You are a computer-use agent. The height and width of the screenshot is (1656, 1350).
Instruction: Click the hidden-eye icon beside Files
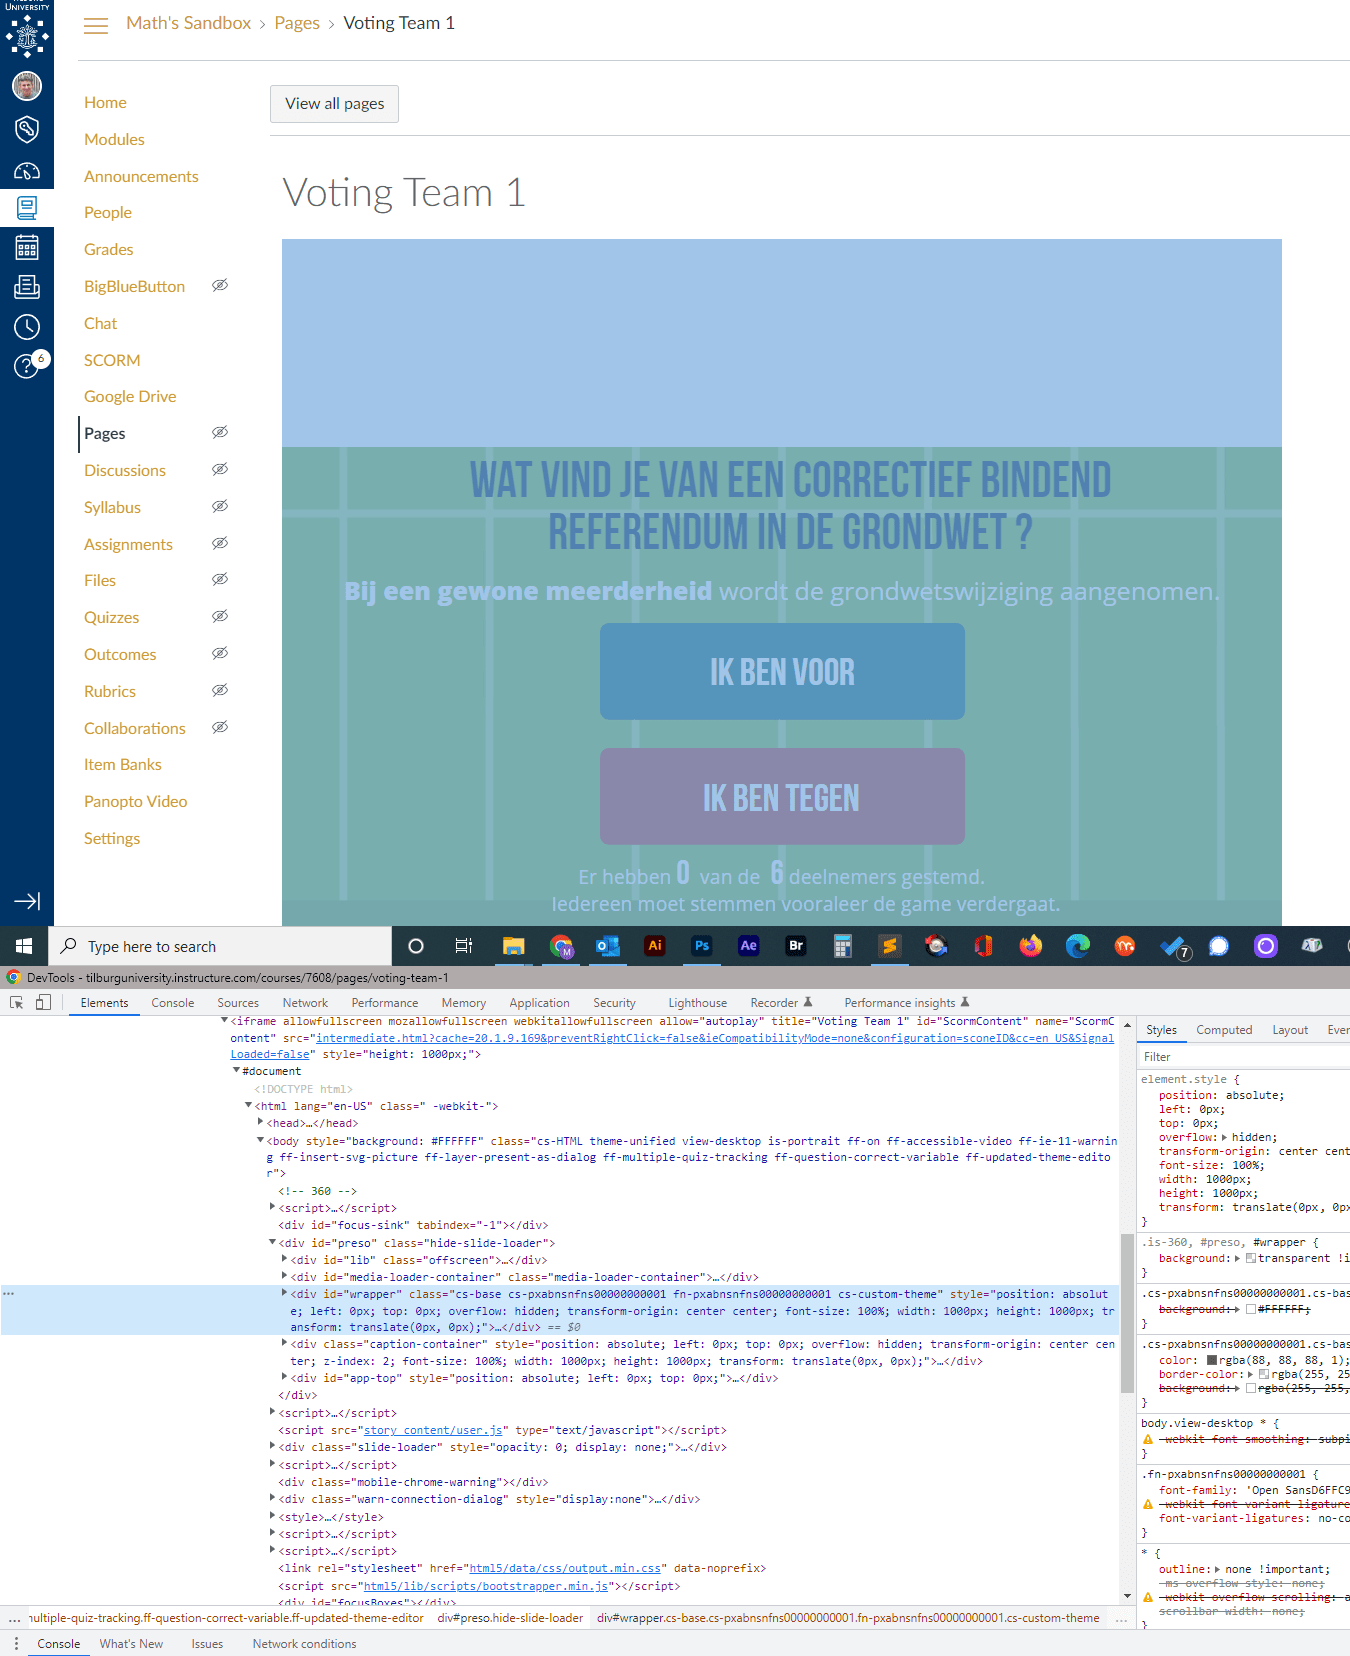220,580
